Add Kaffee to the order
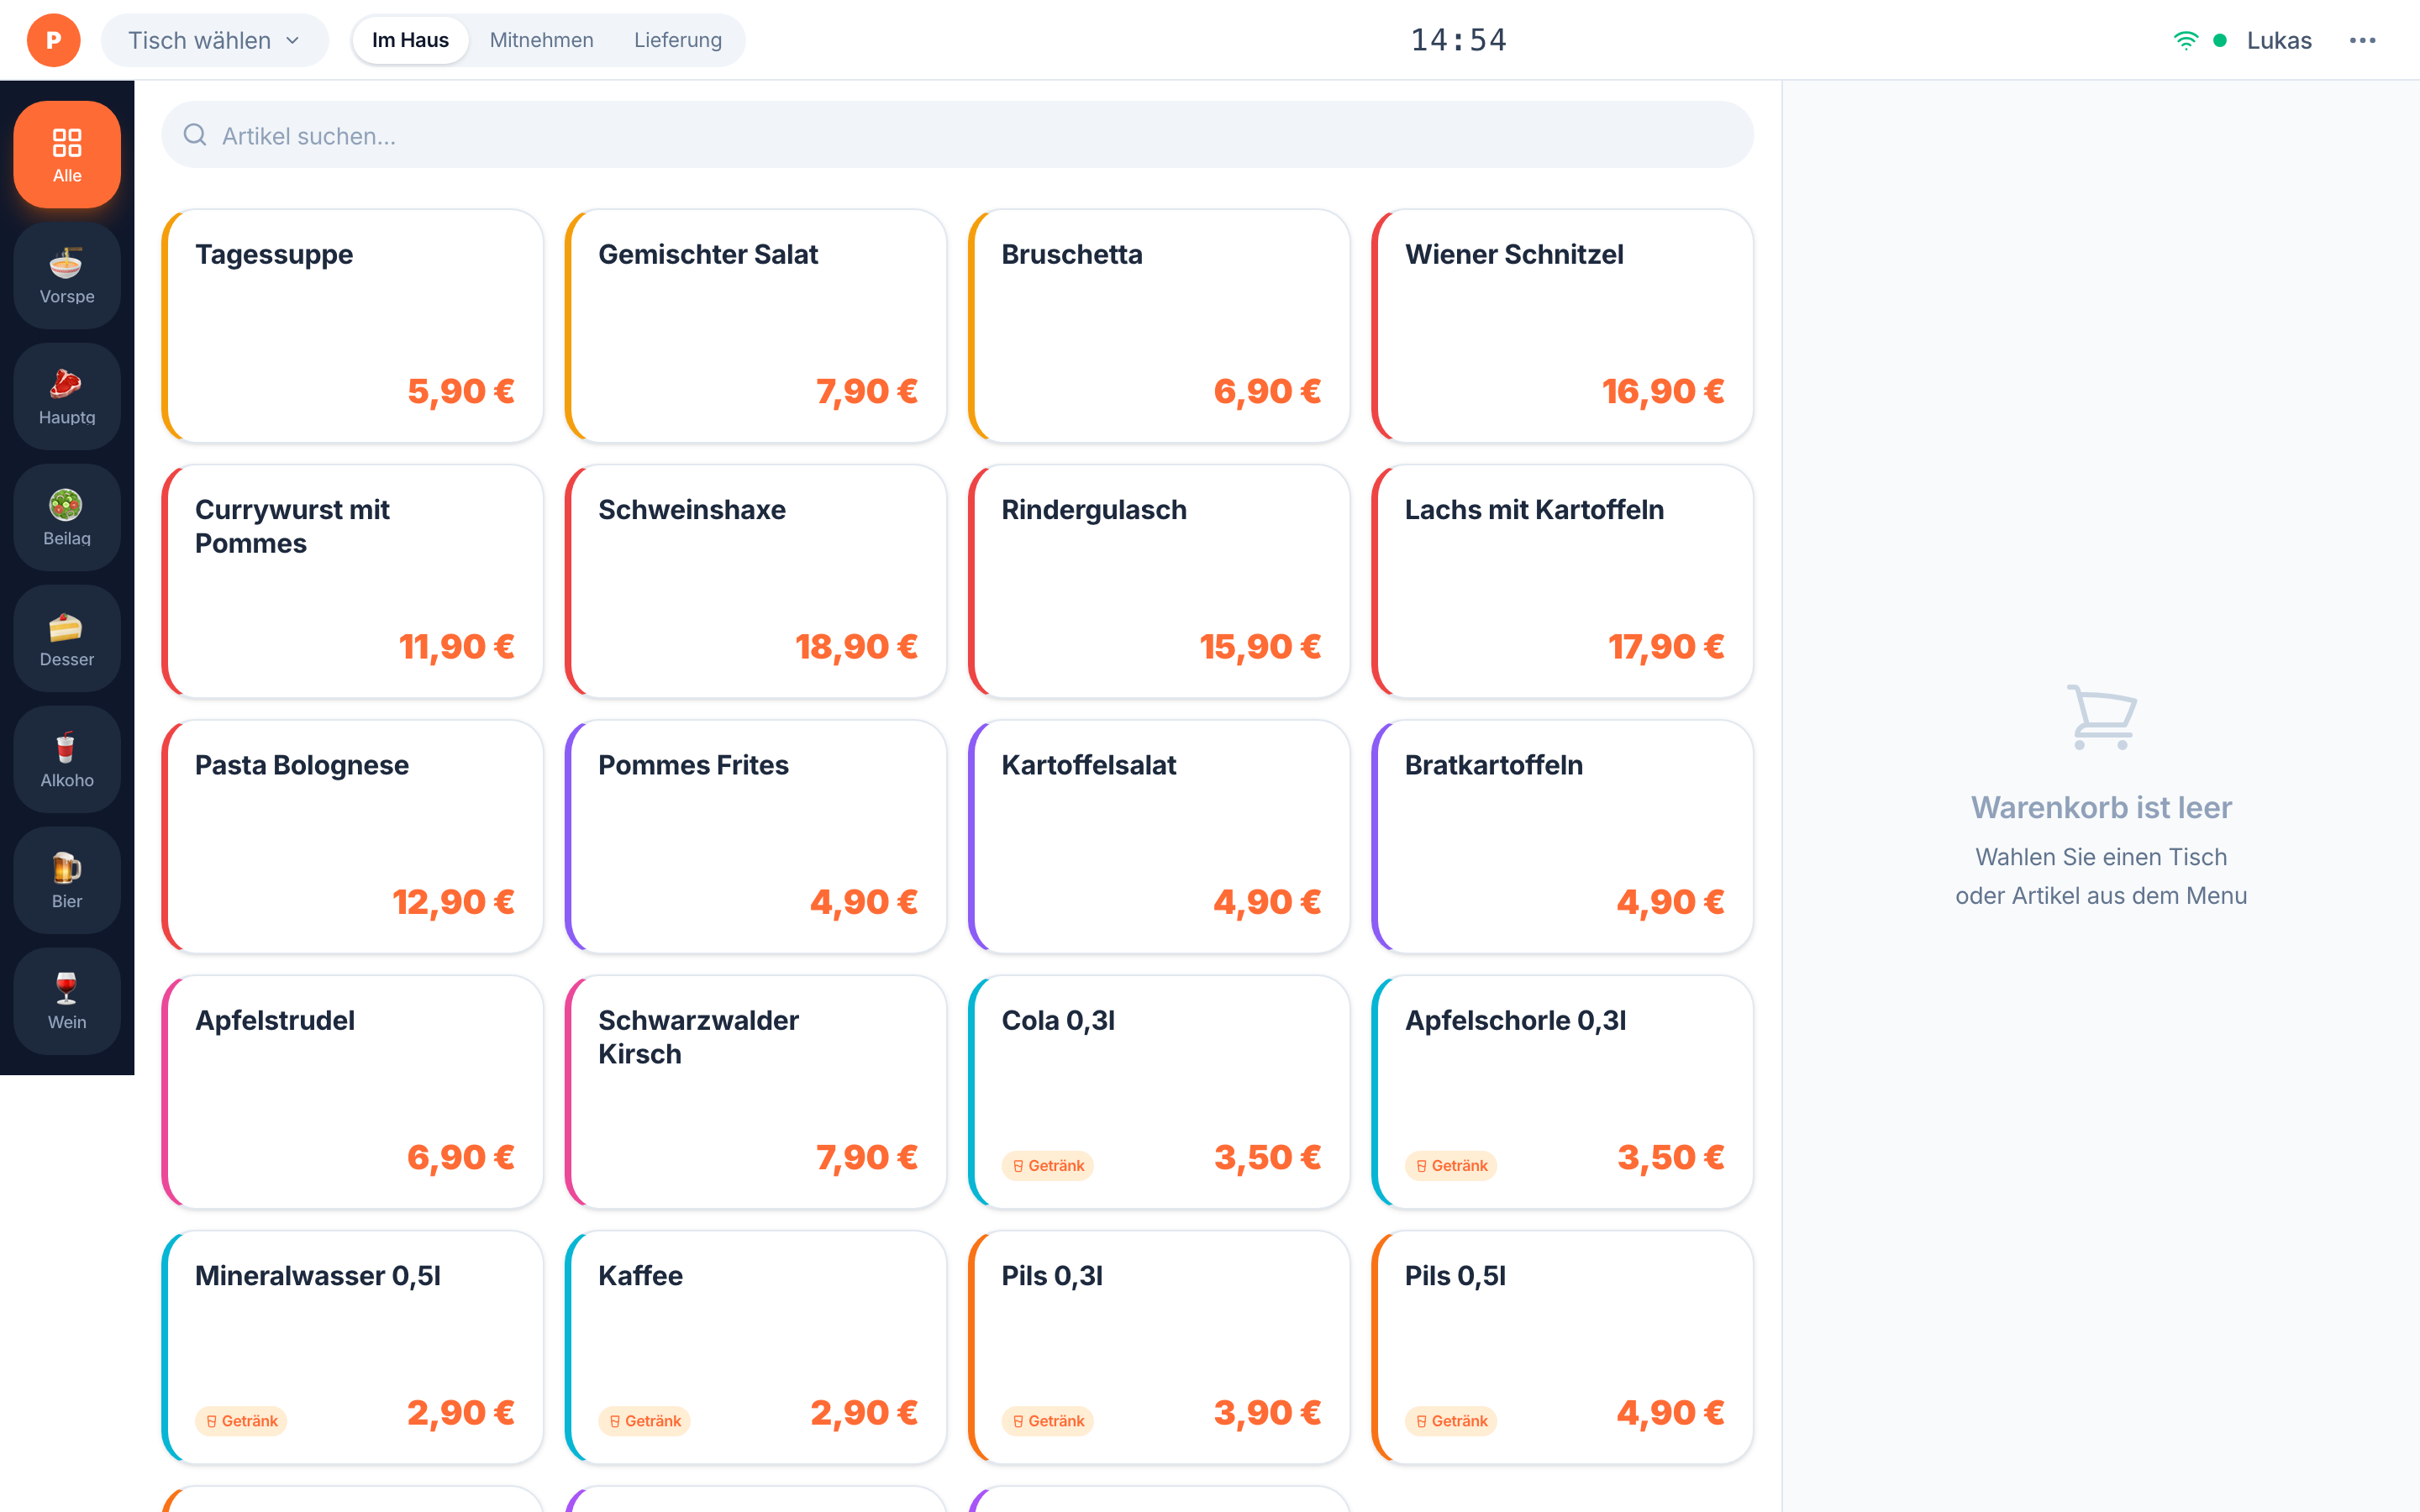The image size is (2420, 1512). tap(755, 1347)
